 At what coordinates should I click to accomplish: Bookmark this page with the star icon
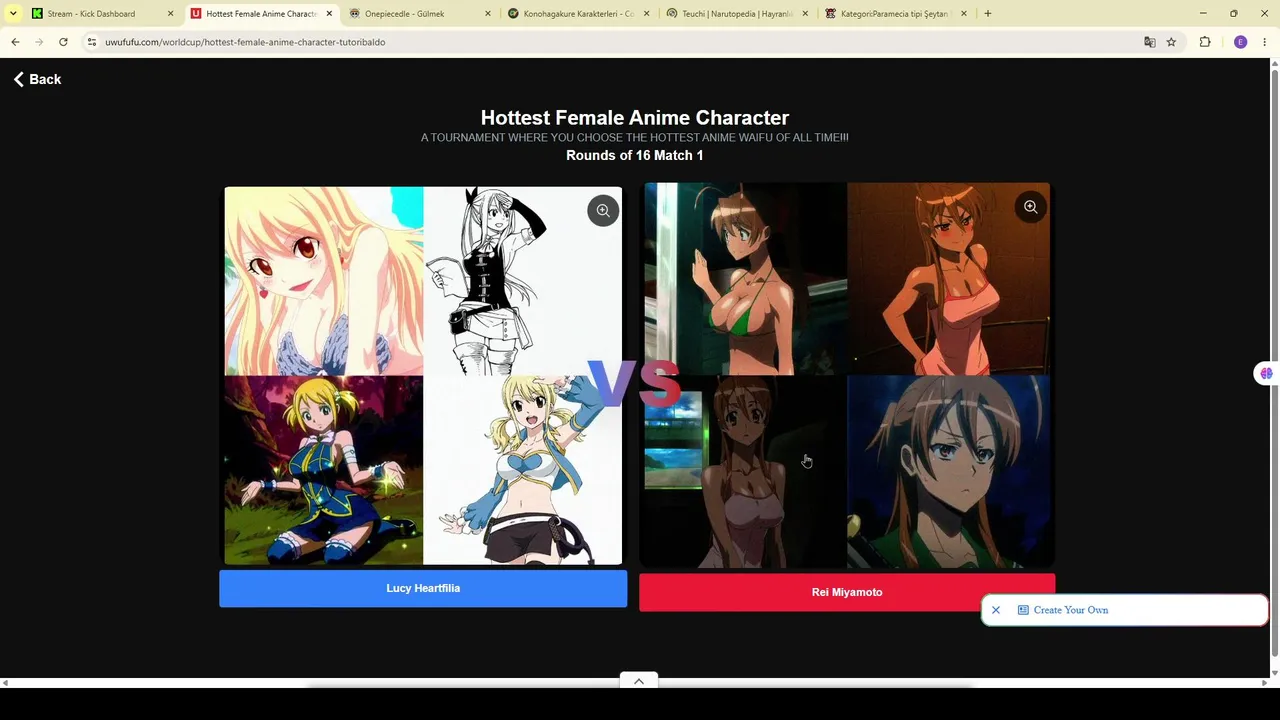1171,42
